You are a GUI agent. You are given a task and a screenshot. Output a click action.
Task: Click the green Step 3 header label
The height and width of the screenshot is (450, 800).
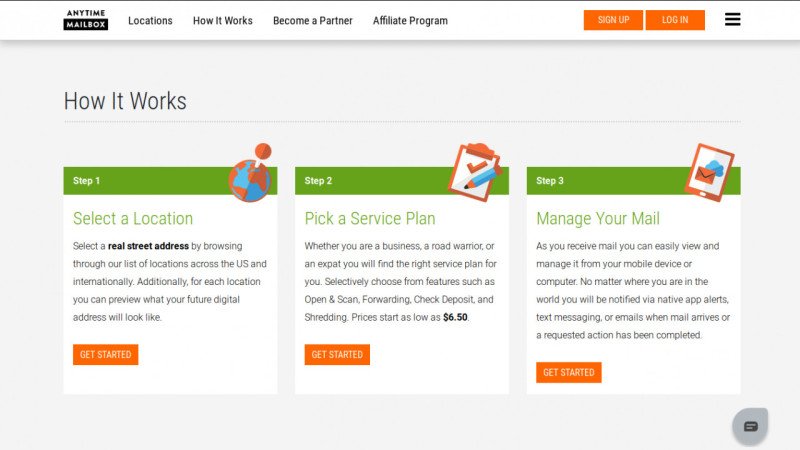coord(550,181)
